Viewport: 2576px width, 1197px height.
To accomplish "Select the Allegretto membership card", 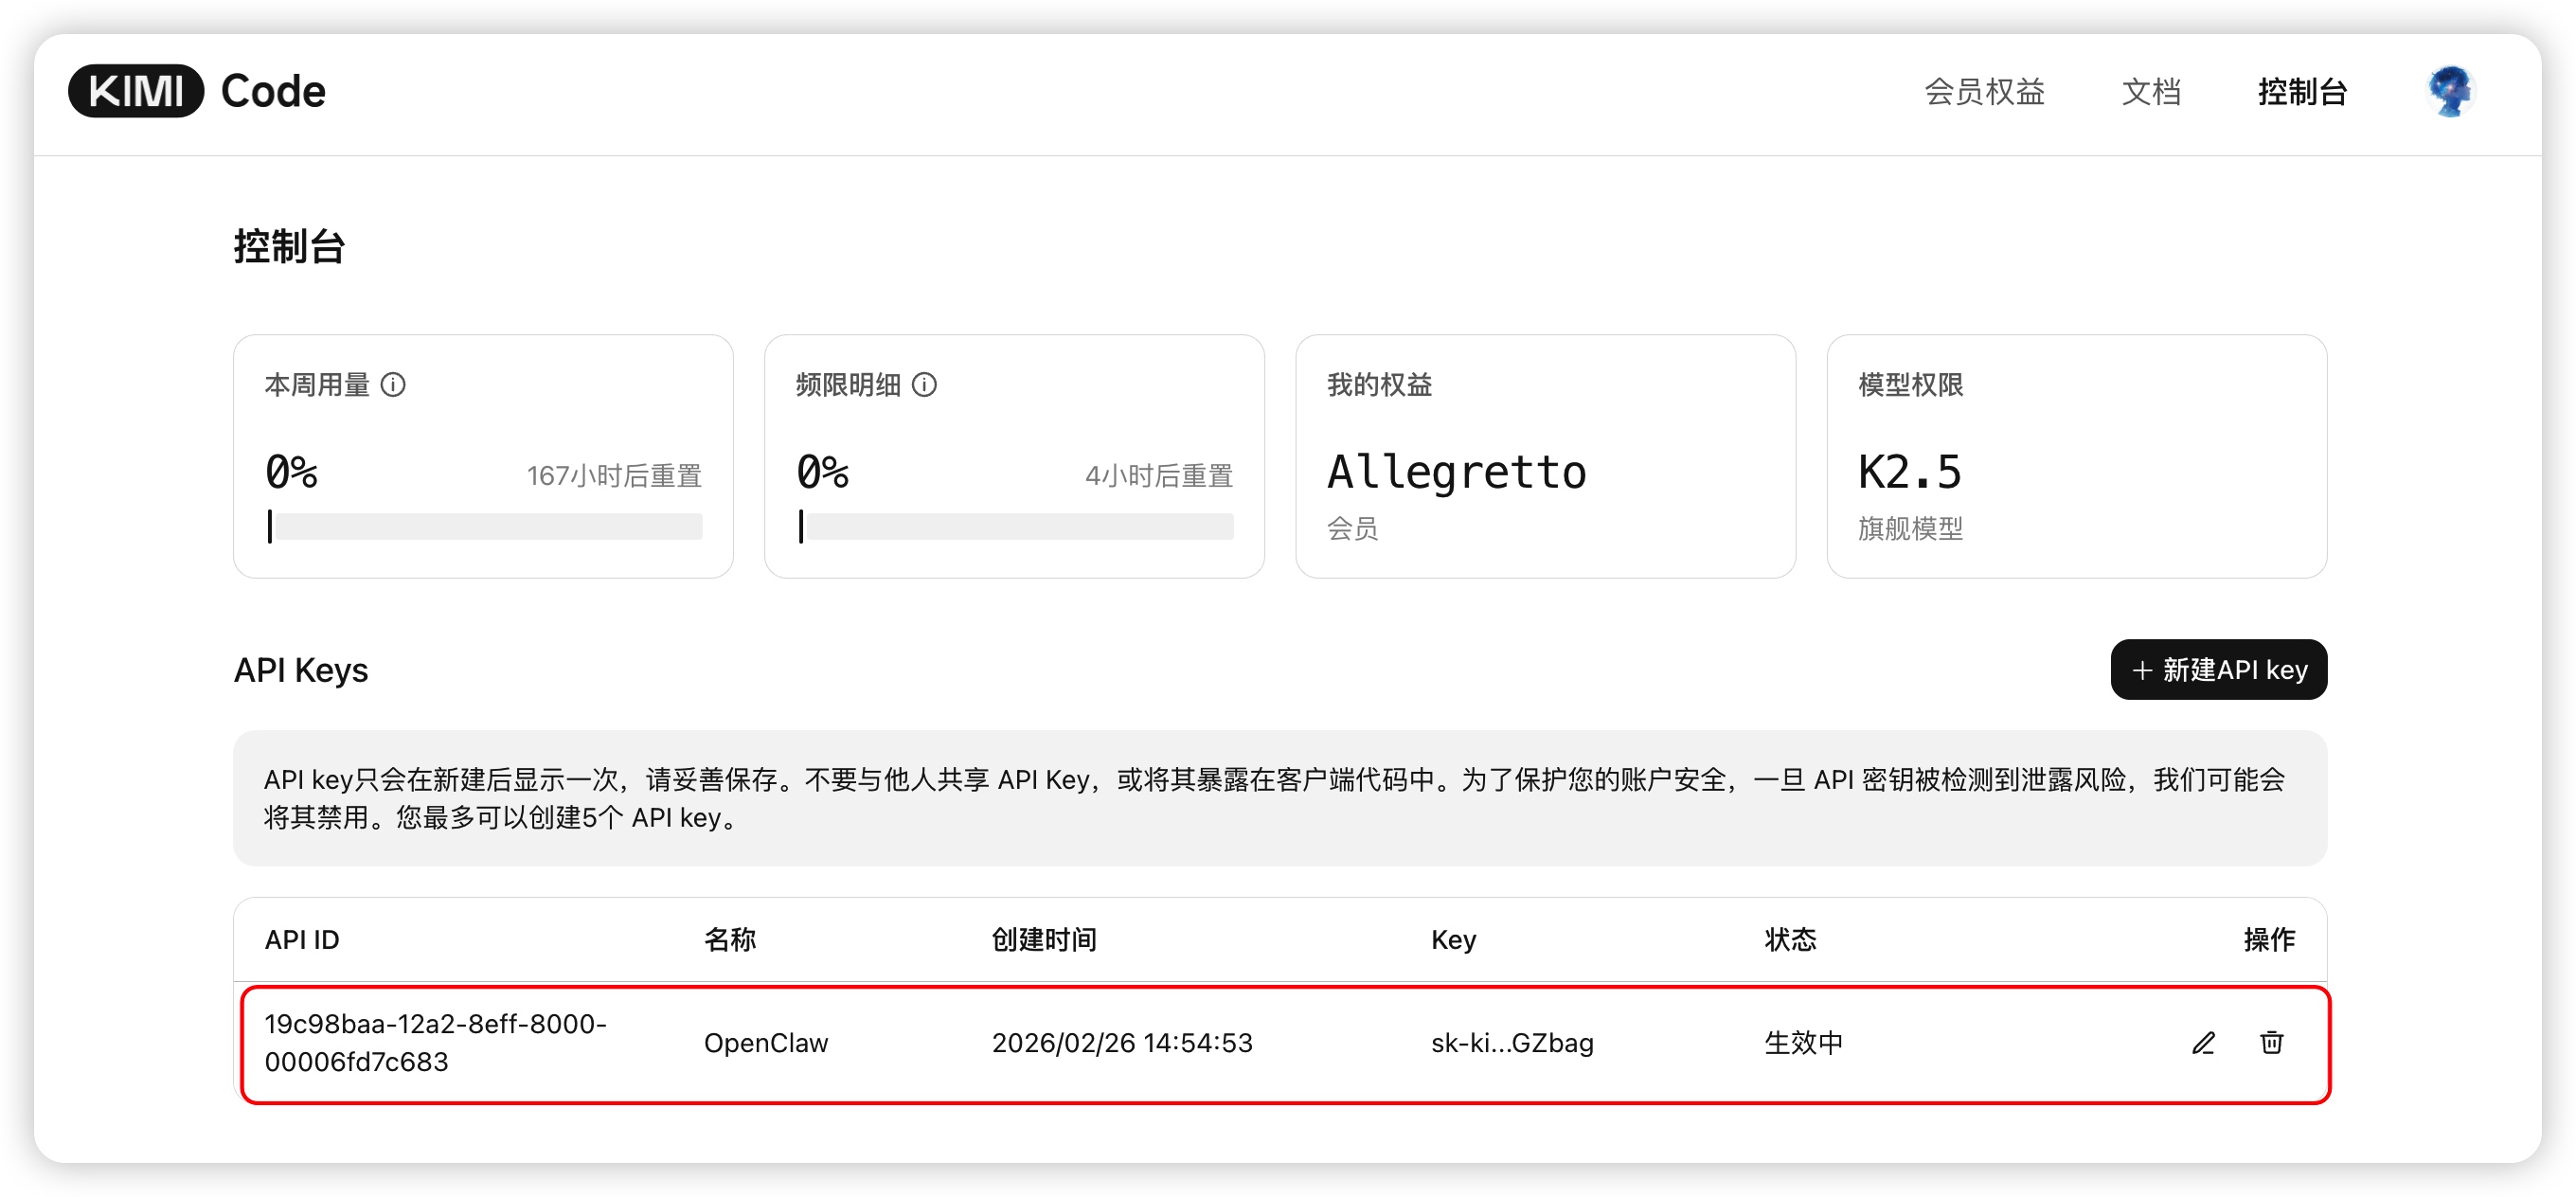I will pyautogui.click(x=1544, y=457).
